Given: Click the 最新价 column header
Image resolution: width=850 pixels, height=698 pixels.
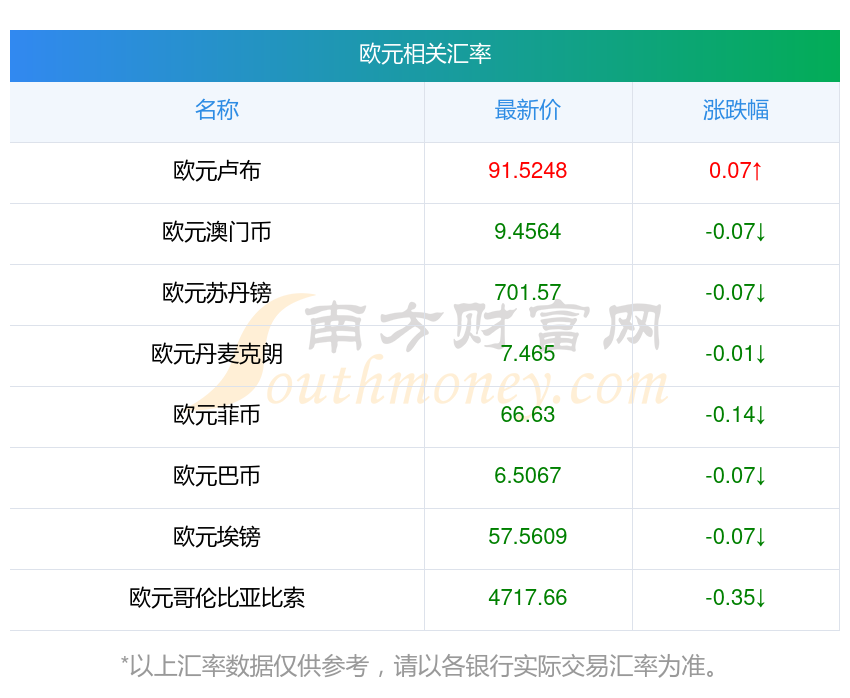Looking at the screenshot, I should [527, 110].
